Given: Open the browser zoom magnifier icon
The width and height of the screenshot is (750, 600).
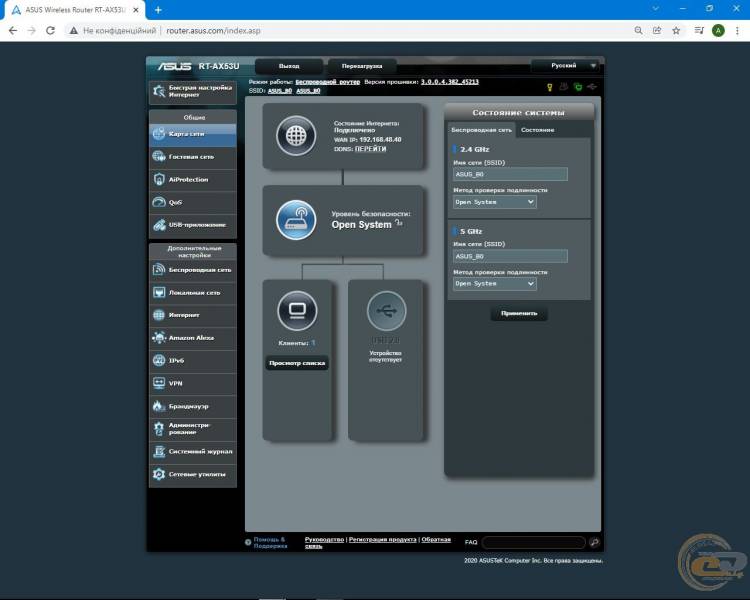Looking at the screenshot, I should (x=639, y=31).
